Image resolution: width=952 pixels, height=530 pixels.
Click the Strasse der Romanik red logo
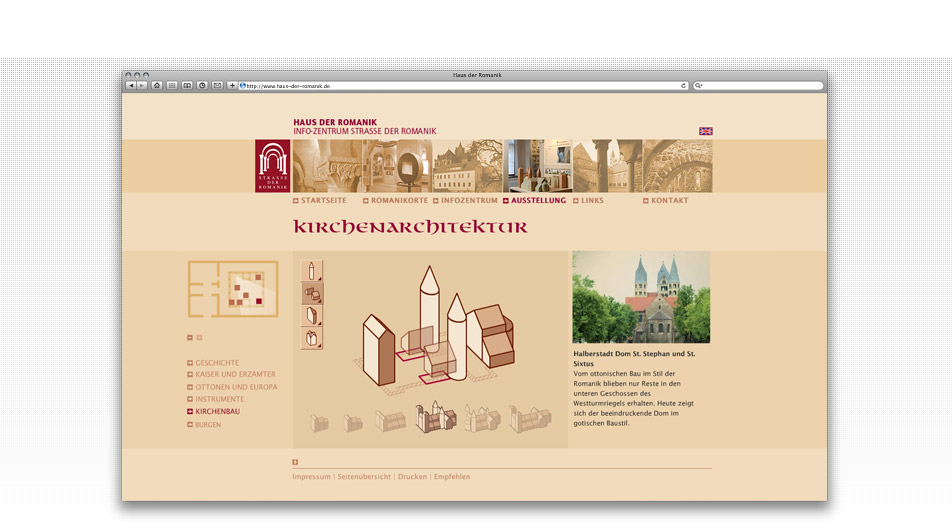(x=272, y=165)
